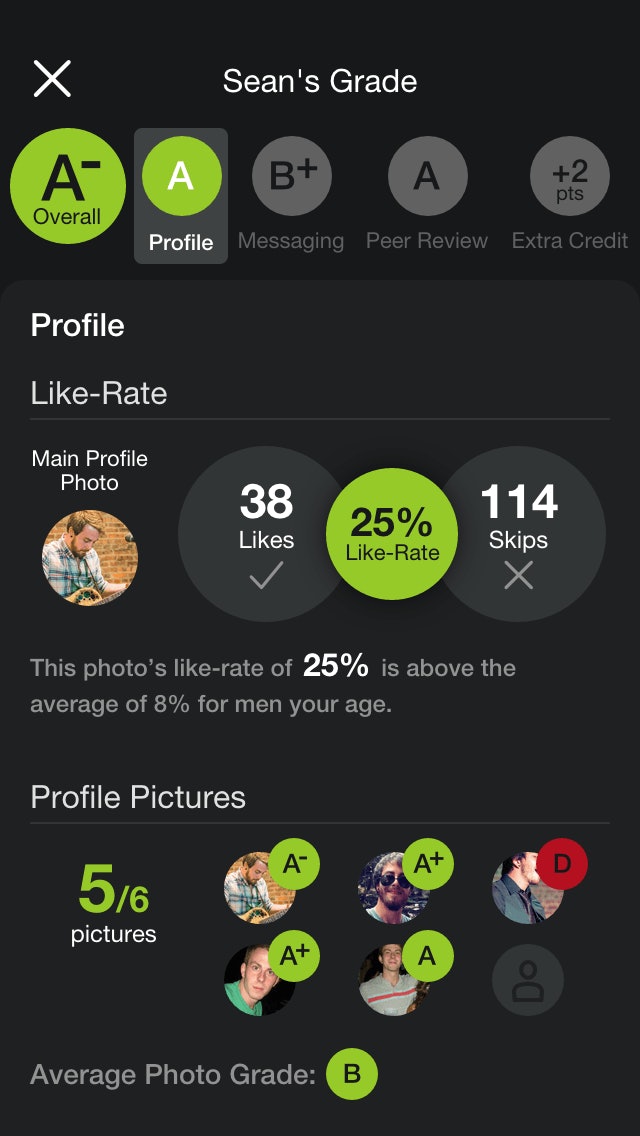Click the Average Photo Grade B badge
Viewport: 640px width, 1136px height.
pyautogui.click(x=352, y=1075)
